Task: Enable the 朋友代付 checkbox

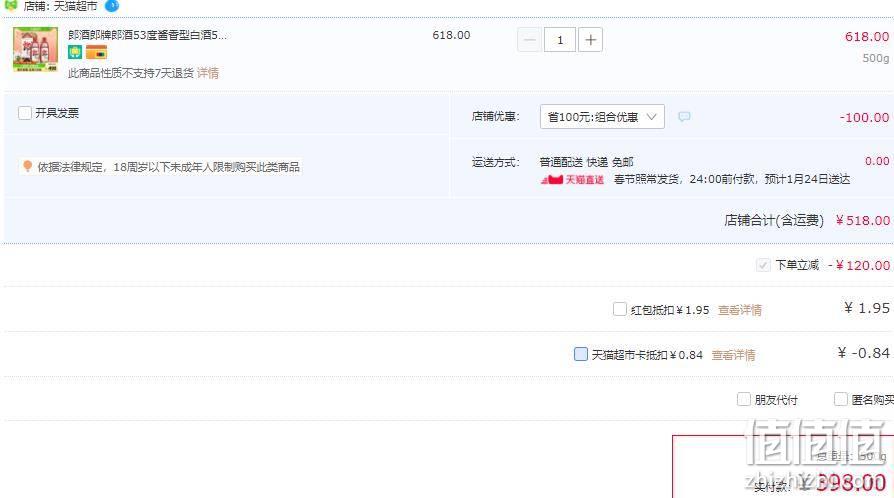Action: click(x=743, y=399)
